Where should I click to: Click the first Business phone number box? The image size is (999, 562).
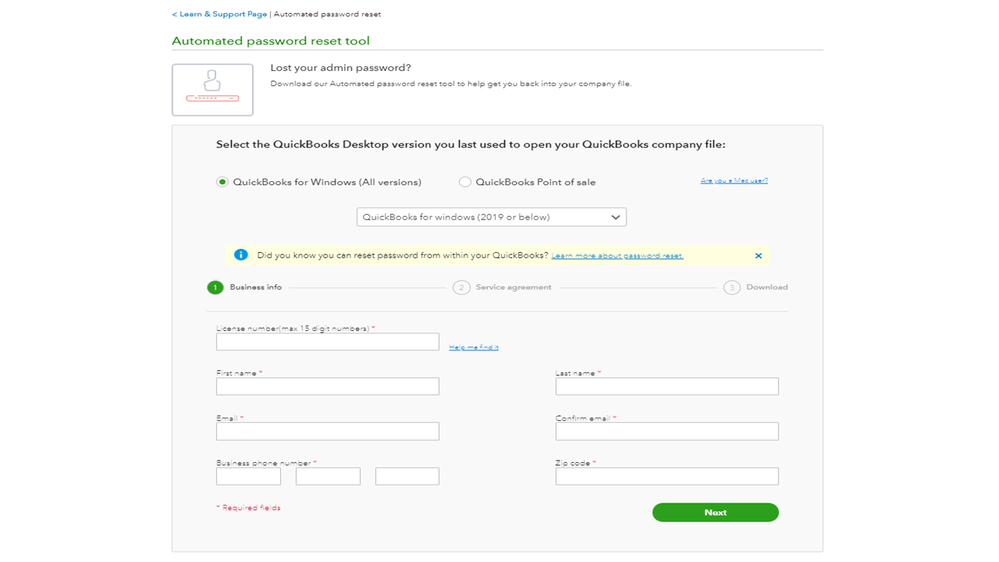248,477
